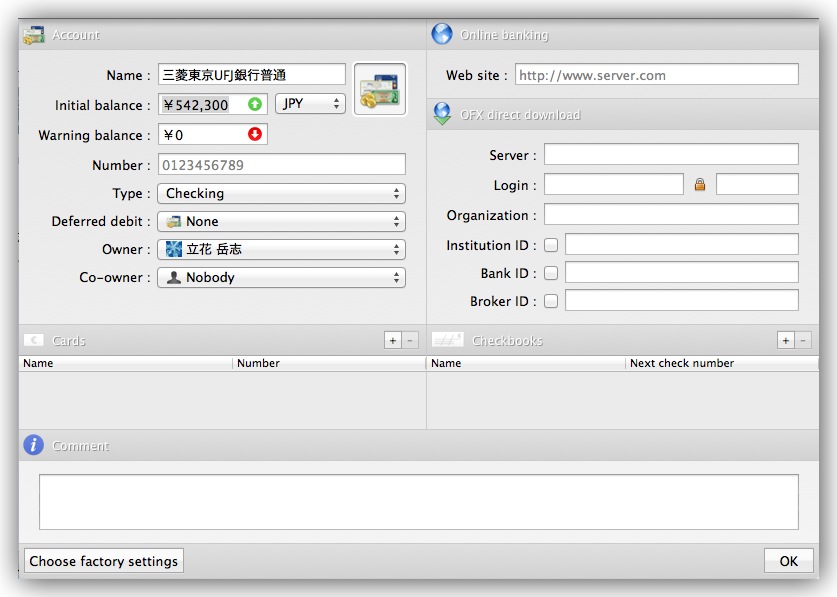The height and width of the screenshot is (597, 837).
Task: Click the padlock icon beside Login
Action: point(700,185)
